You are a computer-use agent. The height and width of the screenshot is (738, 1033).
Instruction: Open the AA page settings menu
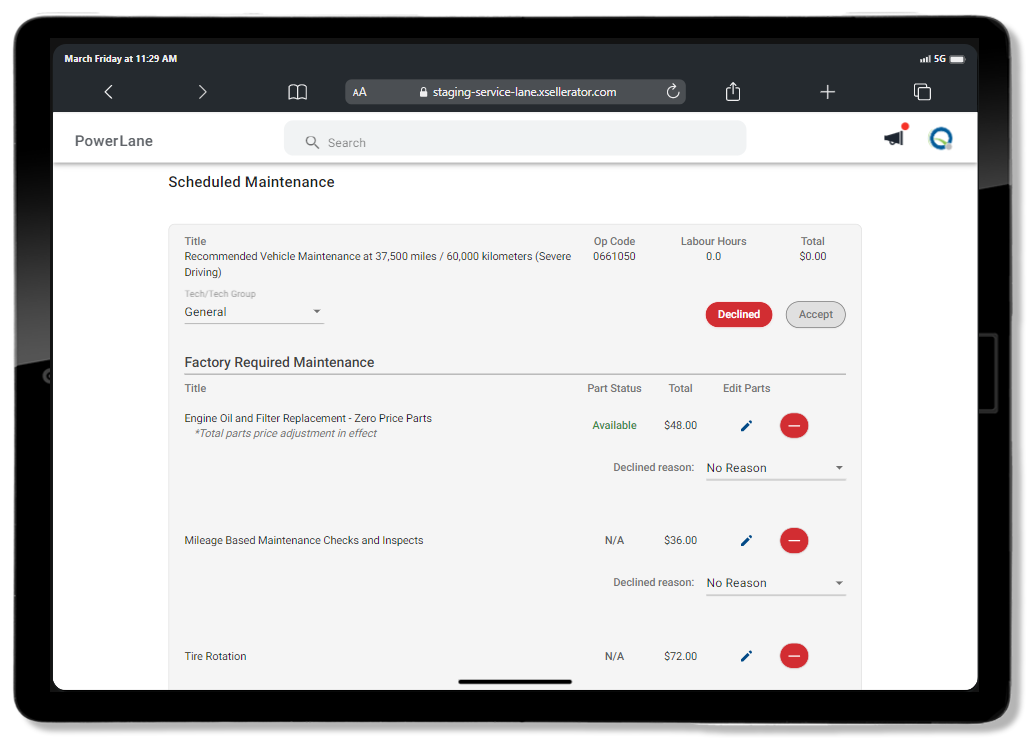(x=359, y=91)
